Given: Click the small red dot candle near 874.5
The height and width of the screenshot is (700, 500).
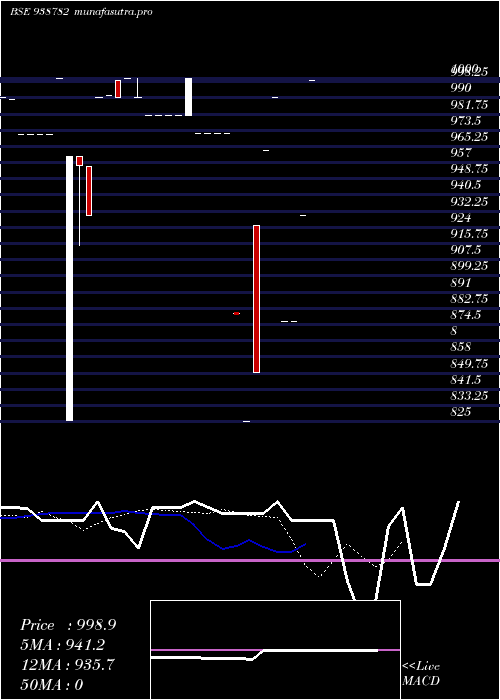Looking at the screenshot, I should pos(236,313).
